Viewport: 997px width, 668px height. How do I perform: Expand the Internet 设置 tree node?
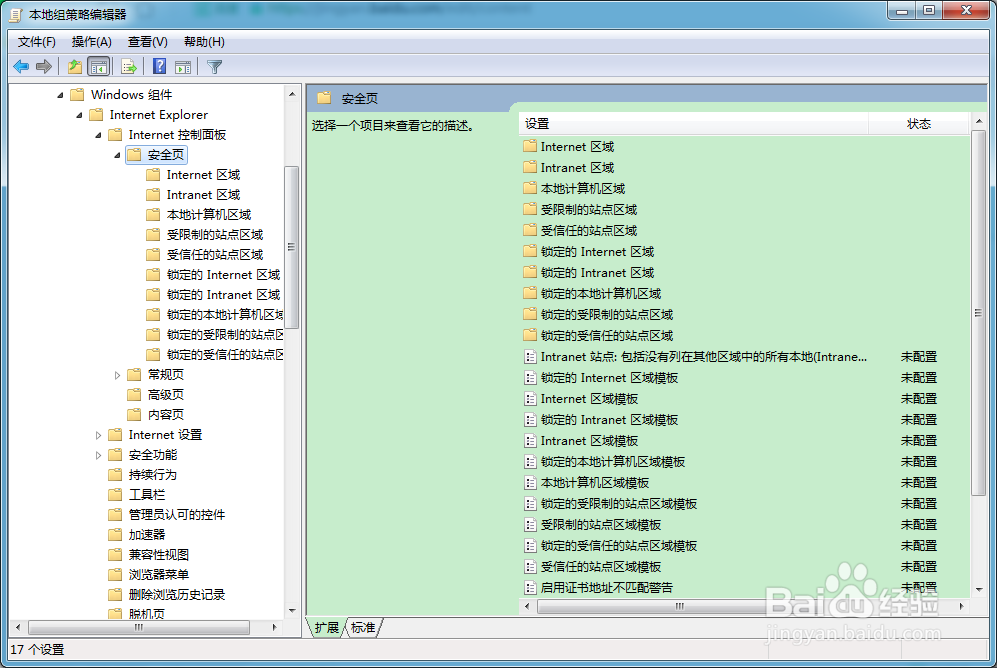pyautogui.click(x=99, y=435)
